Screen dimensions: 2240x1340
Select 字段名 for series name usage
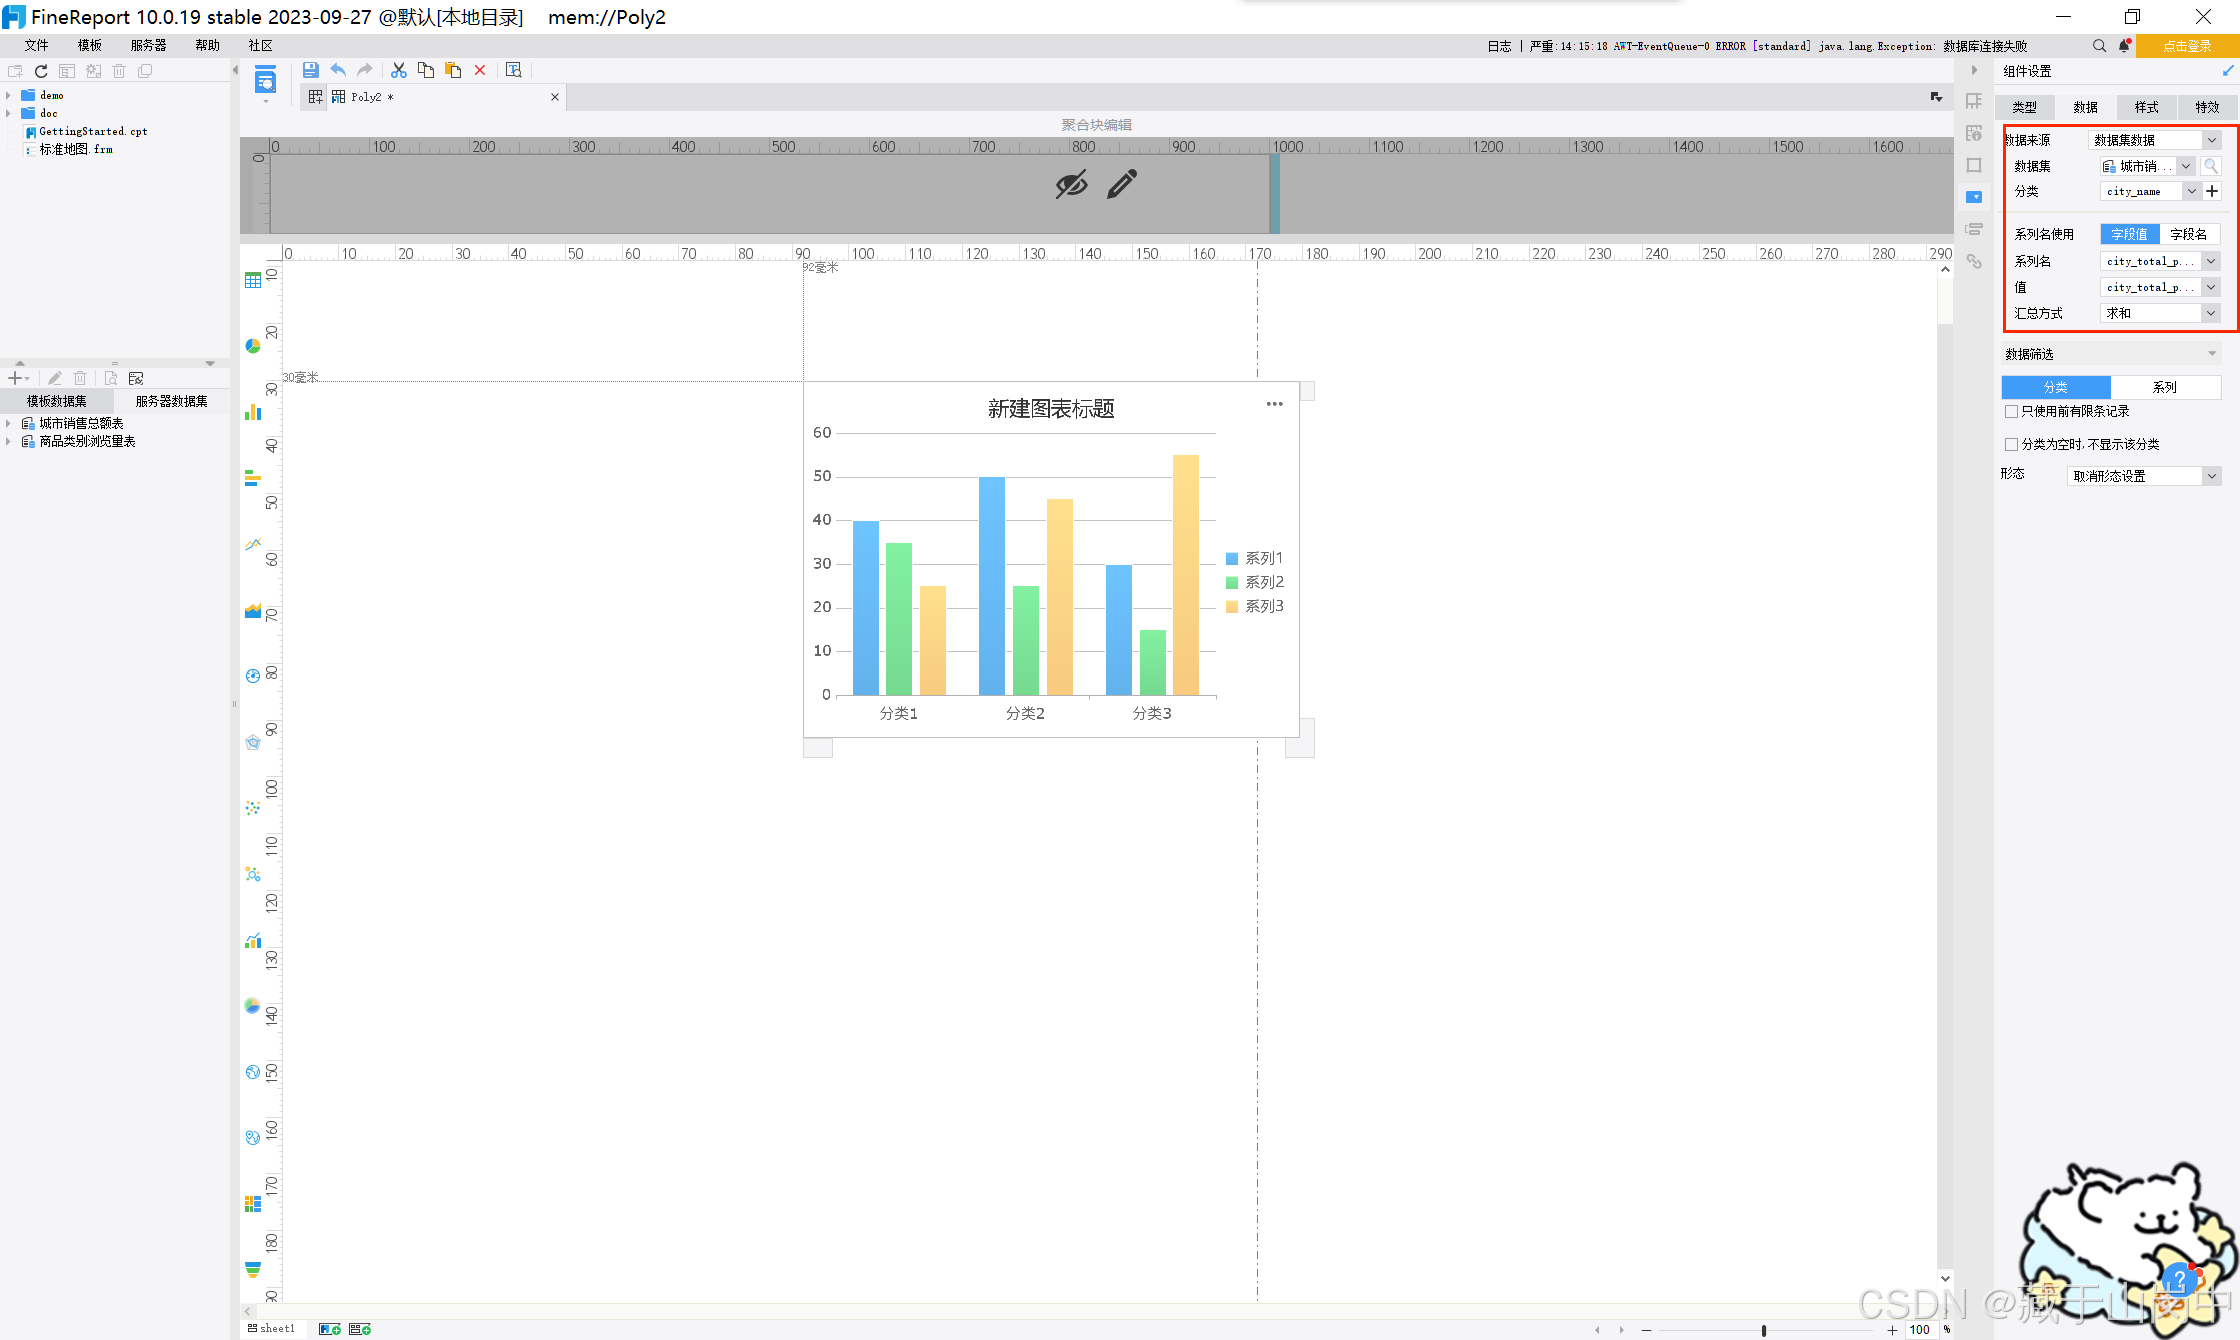[2189, 234]
